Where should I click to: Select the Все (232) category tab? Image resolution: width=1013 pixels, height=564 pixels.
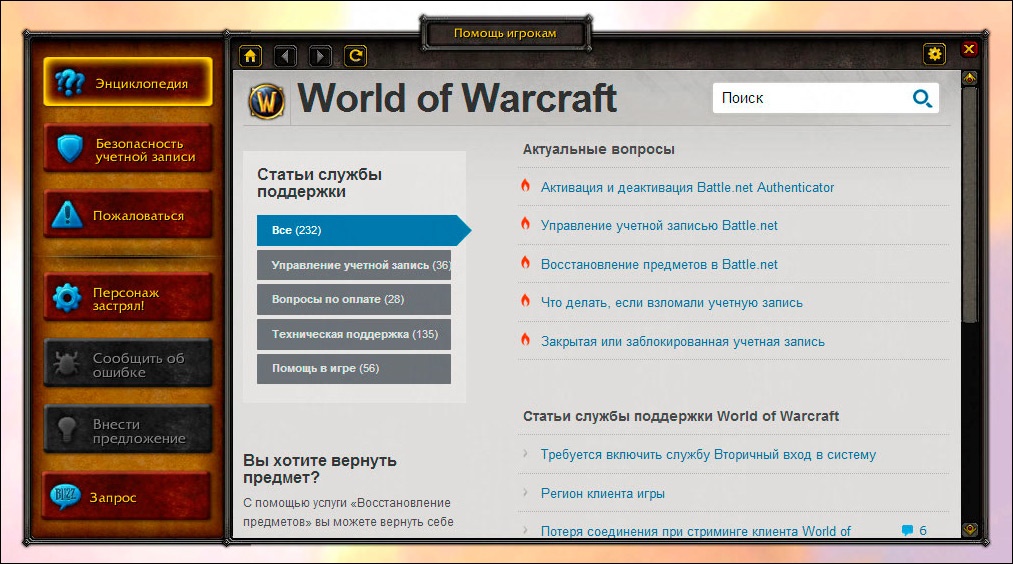tap(364, 230)
